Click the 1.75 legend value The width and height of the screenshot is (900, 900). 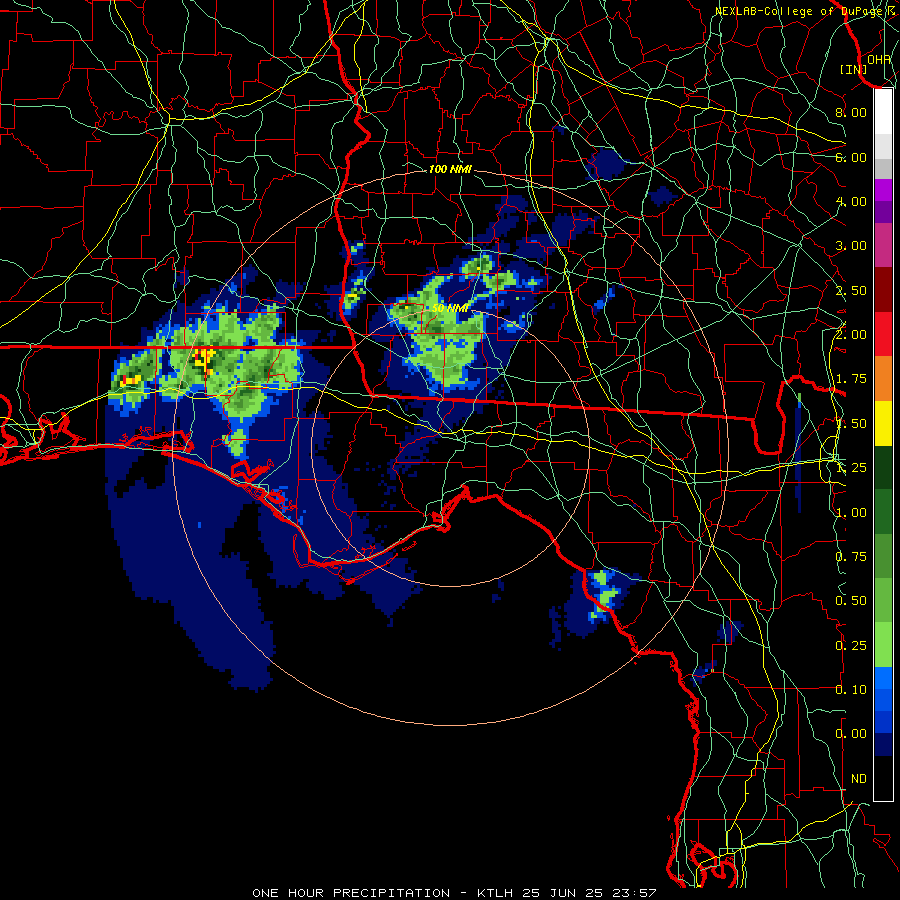click(851, 379)
